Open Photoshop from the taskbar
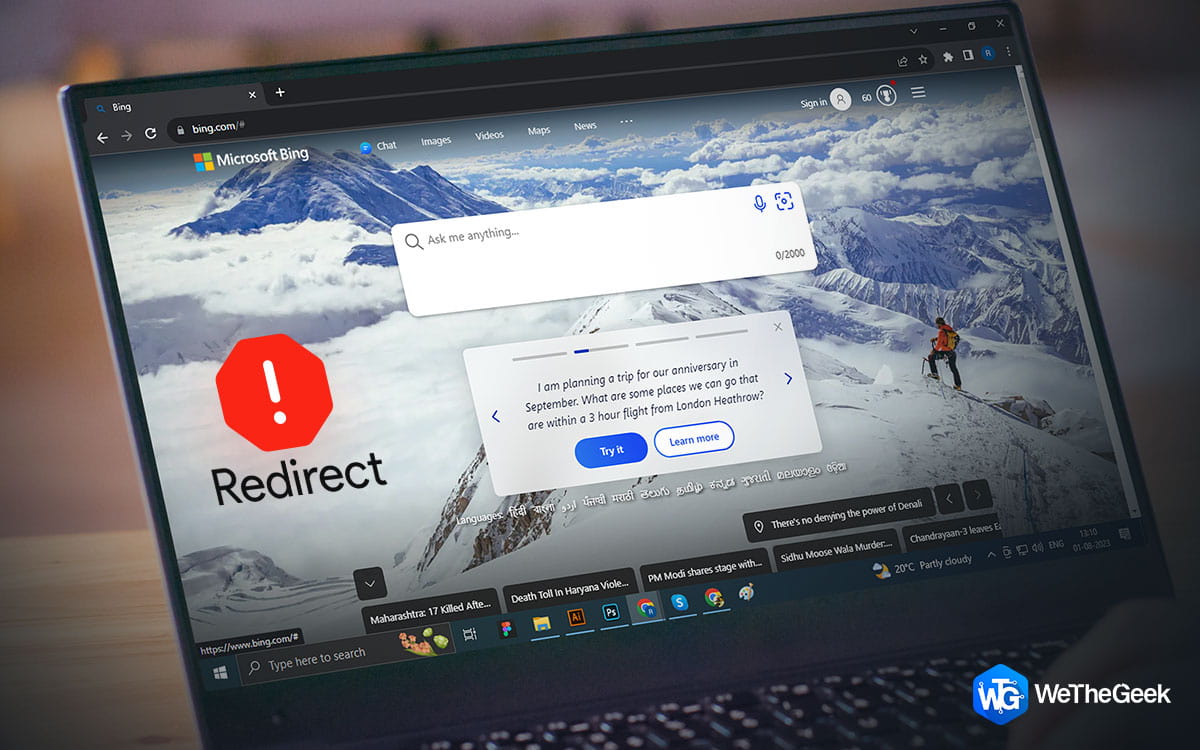Screen dimensions: 1200x750 click(611, 612)
